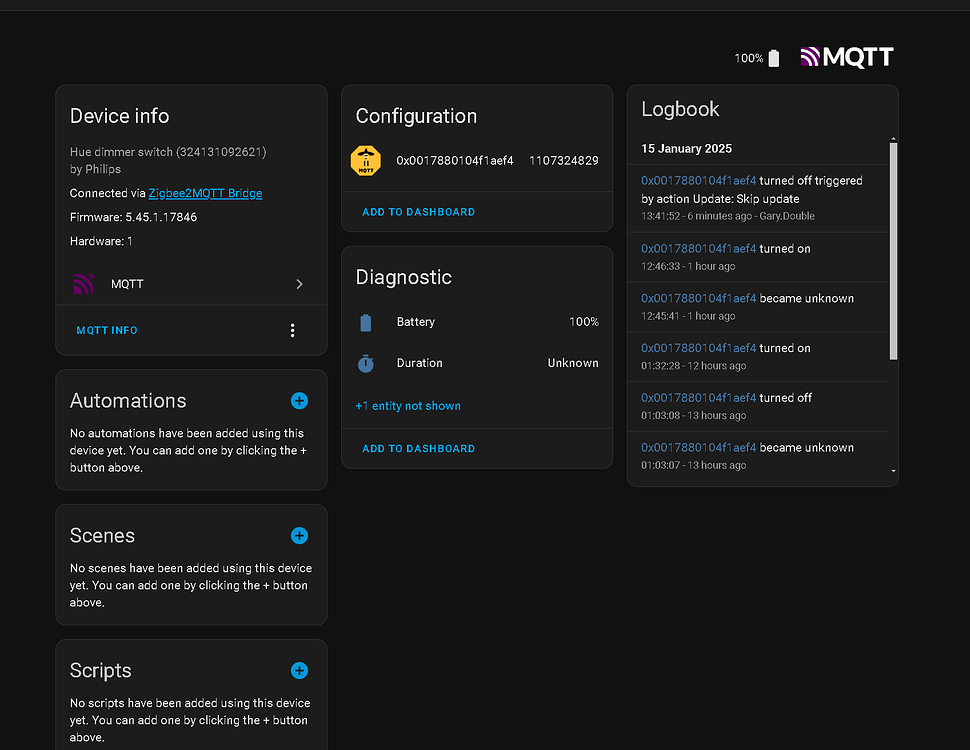Click the Duration timer icon in Diagnostic
The image size is (970, 750).
[366, 363]
